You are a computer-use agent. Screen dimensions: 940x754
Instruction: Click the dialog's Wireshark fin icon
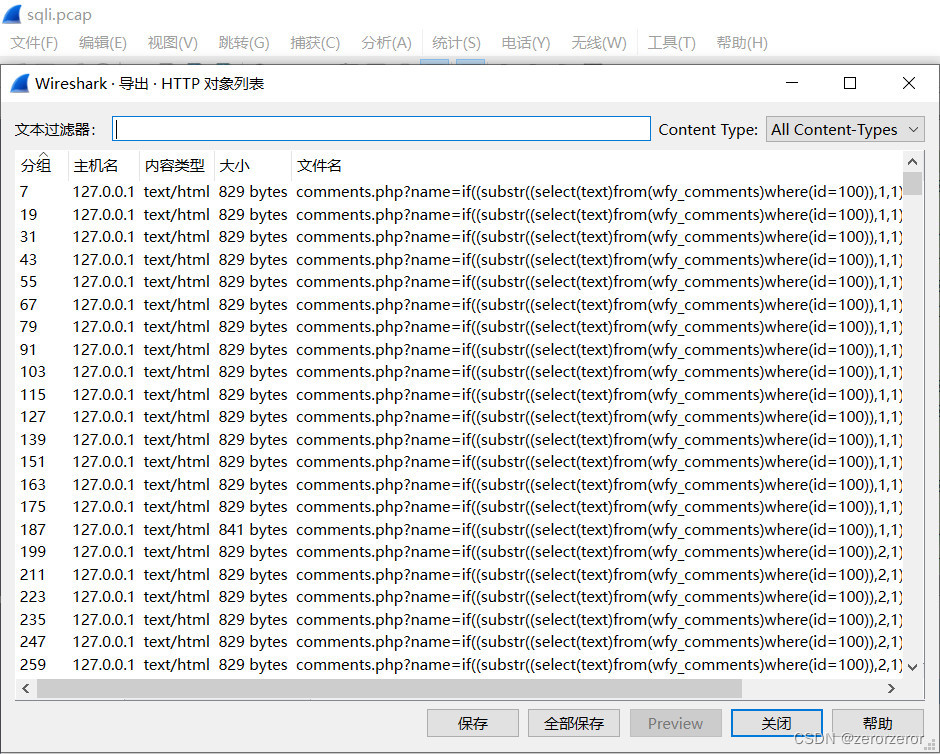(20, 83)
